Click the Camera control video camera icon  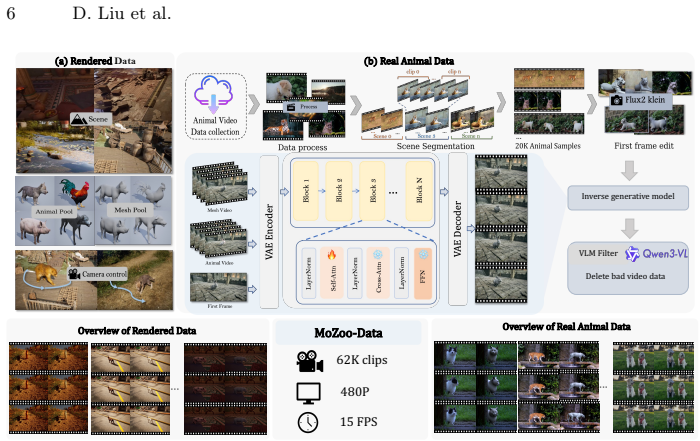tap(74, 274)
